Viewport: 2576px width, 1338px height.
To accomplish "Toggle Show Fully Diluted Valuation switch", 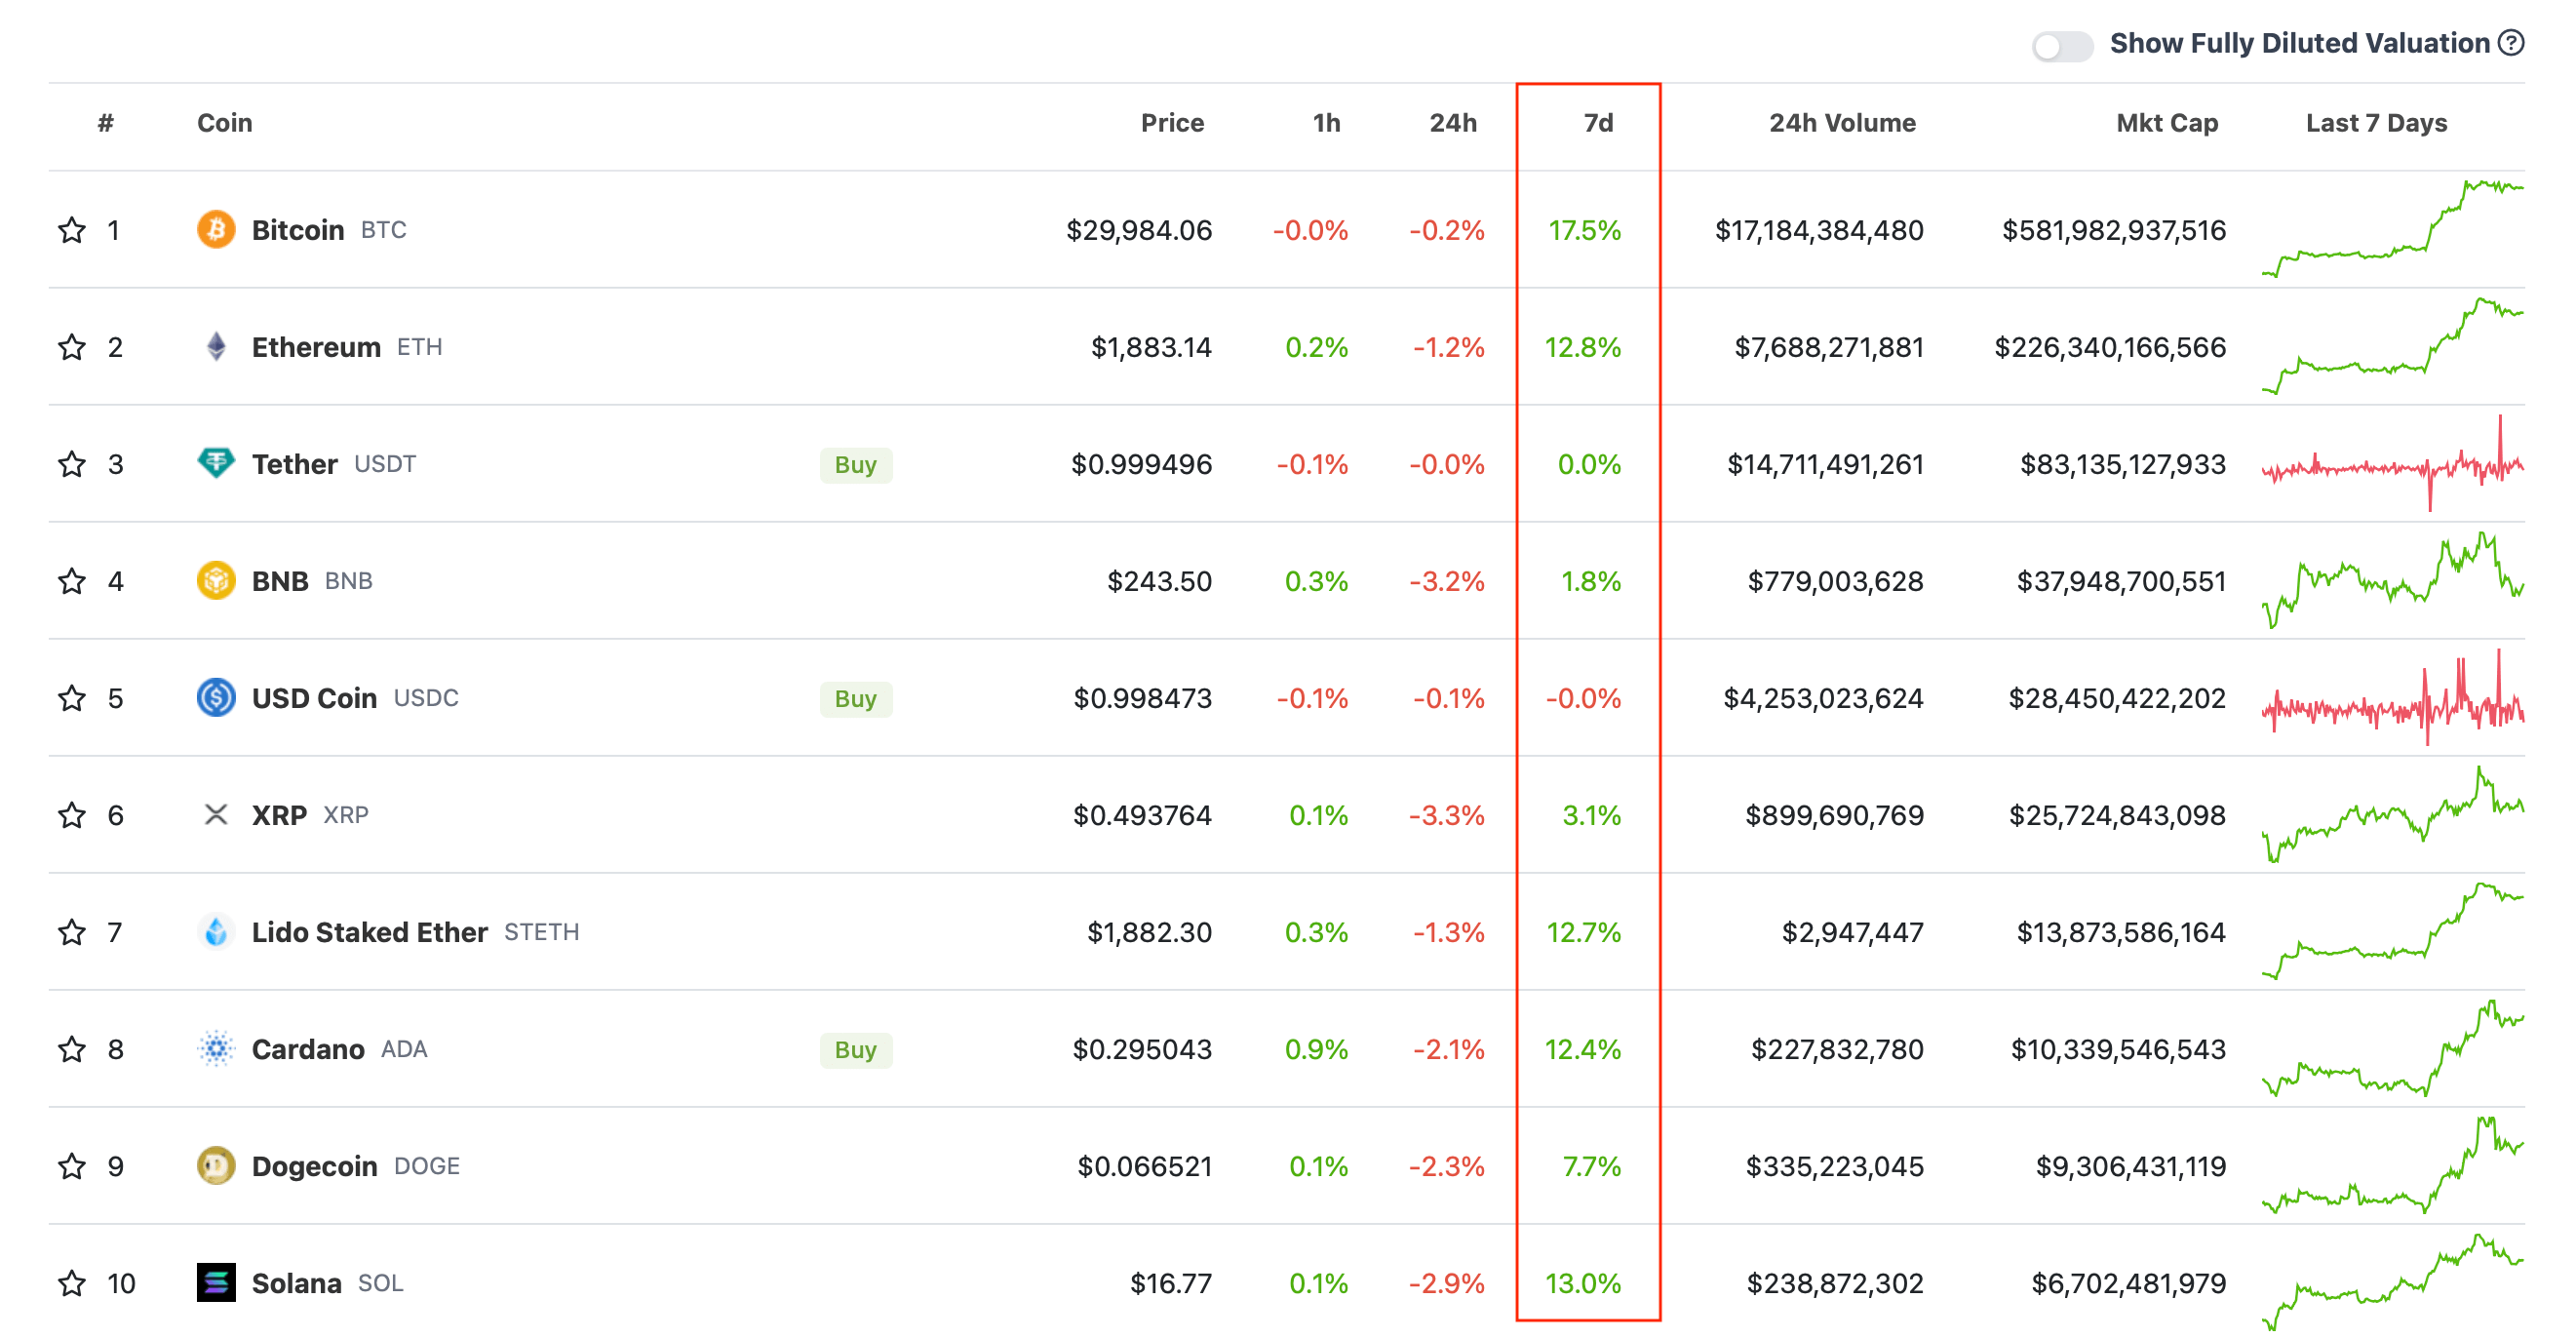I will pyautogui.click(x=2061, y=46).
